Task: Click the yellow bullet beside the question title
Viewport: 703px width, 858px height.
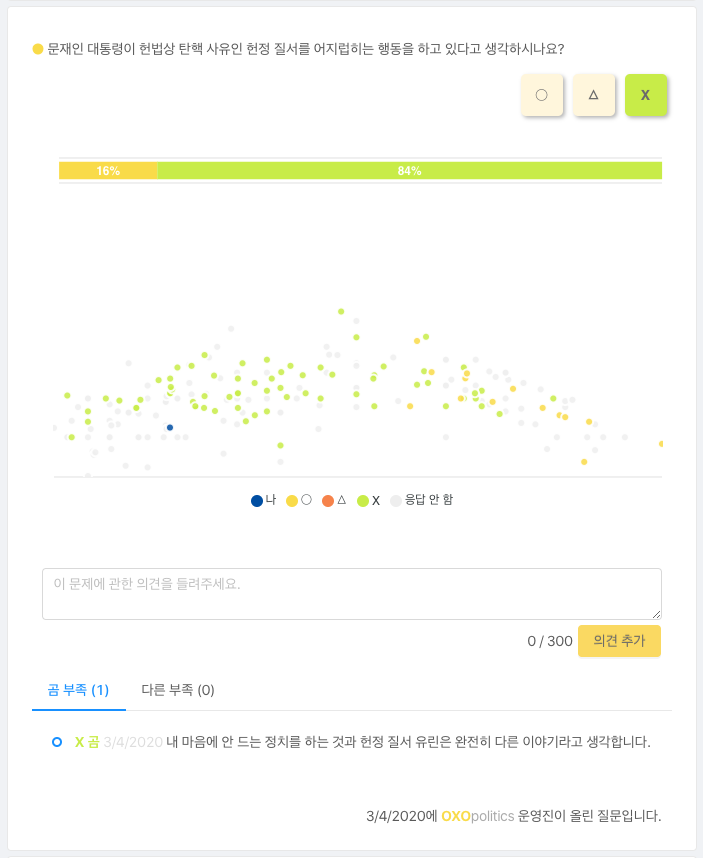Action: pyautogui.click(x=38, y=49)
